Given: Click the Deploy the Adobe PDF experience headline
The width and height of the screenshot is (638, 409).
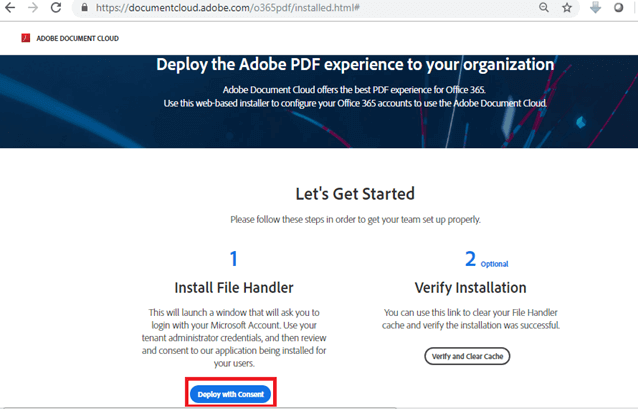Looking at the screenshot, I should (x=355, y=65).
